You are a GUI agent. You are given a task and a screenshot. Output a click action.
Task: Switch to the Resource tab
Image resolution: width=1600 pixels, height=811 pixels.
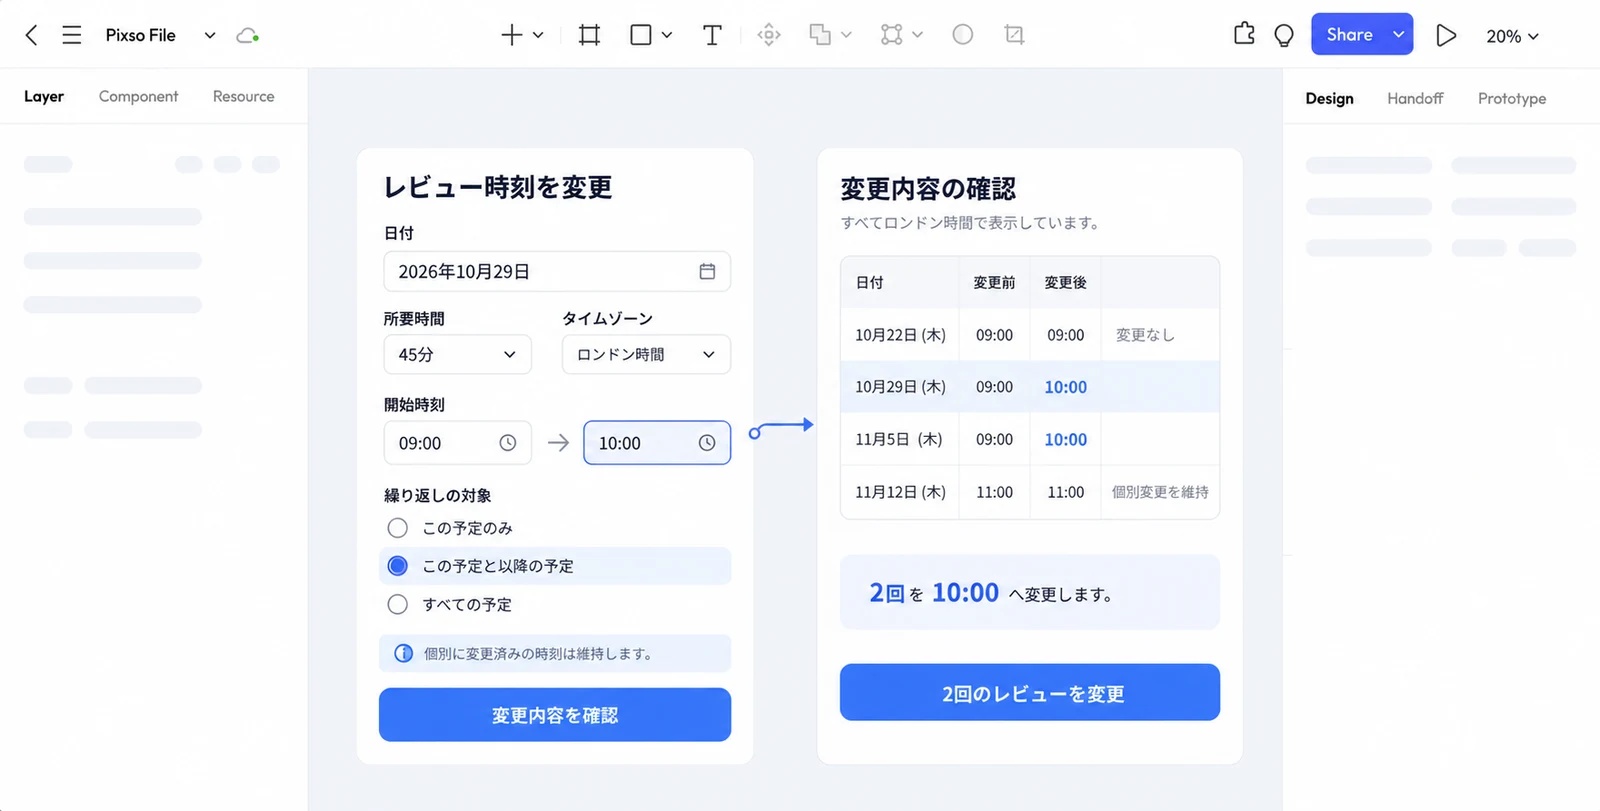243,96
